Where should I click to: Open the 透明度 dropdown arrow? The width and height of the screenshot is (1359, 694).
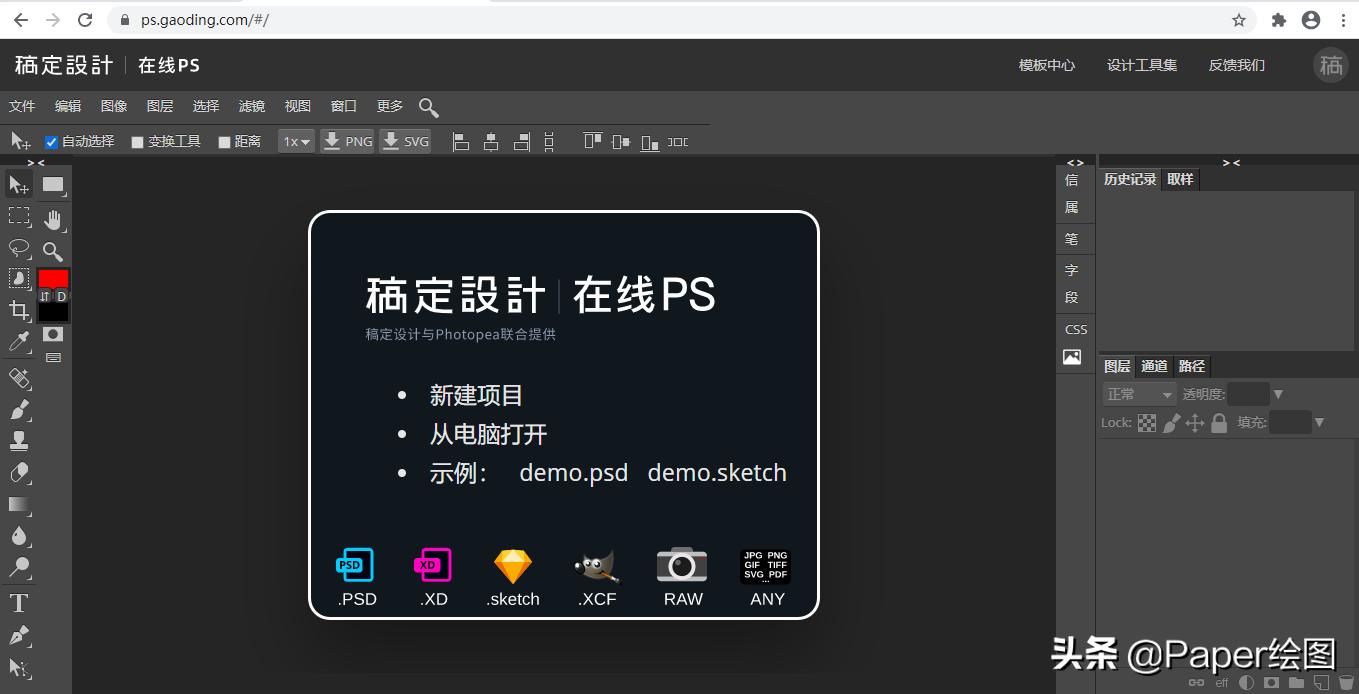(1279, 393)
